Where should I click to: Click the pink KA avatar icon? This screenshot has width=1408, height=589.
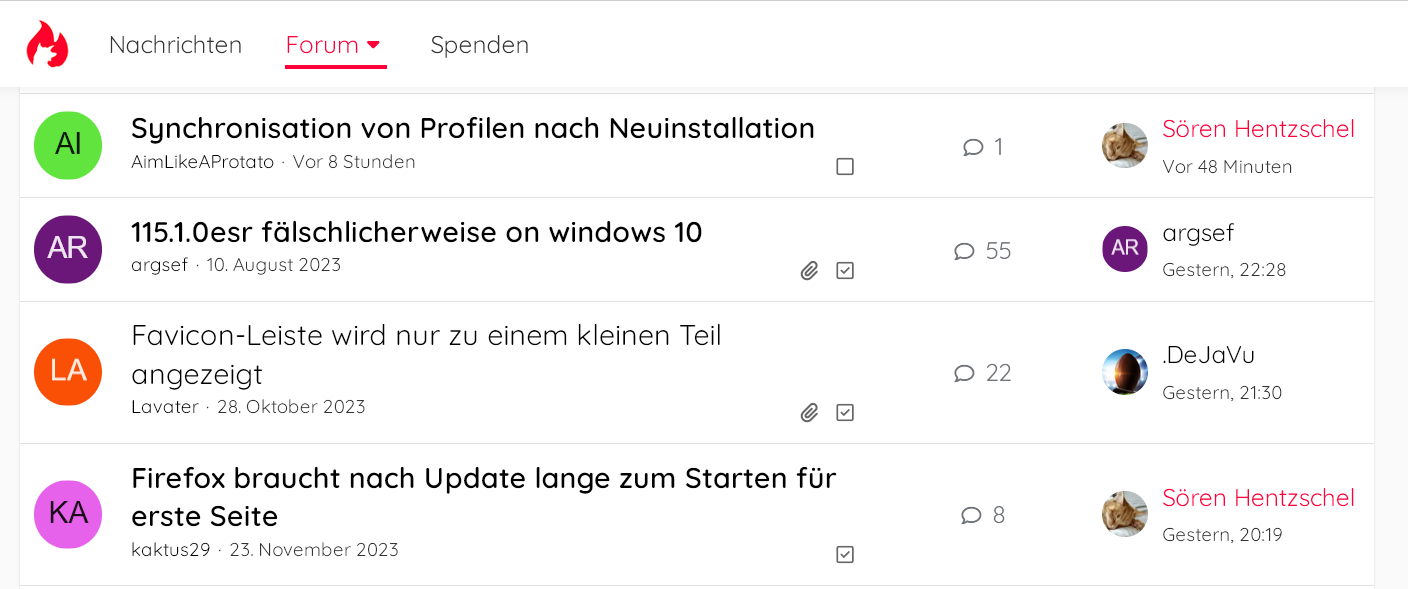click(x=68, y=514)
